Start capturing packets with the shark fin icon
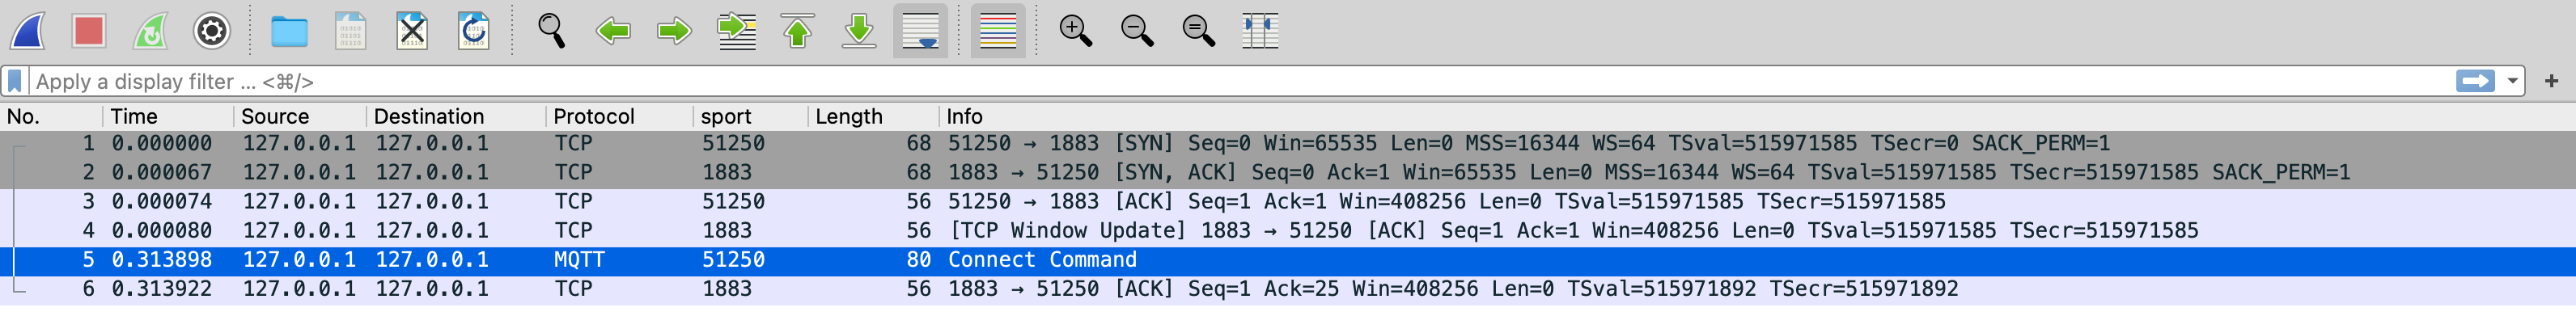This screenshot has width=2576, height=333. pos(28,31)
